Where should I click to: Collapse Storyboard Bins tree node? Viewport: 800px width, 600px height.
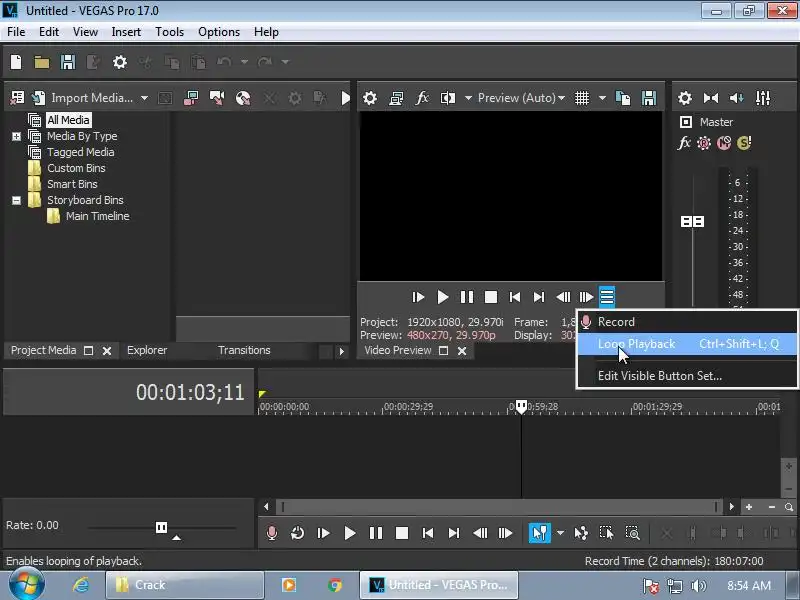(x=16, y=200)
